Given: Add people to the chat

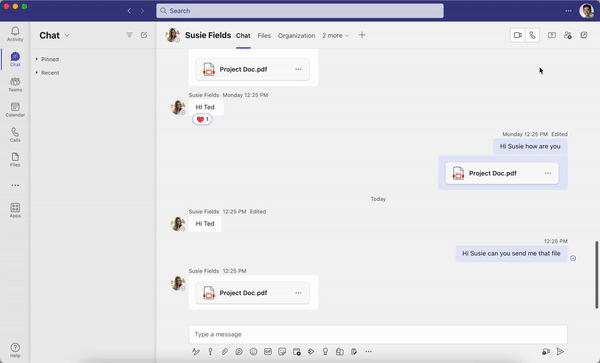Looking at the screenshot, I should [567, 35].
